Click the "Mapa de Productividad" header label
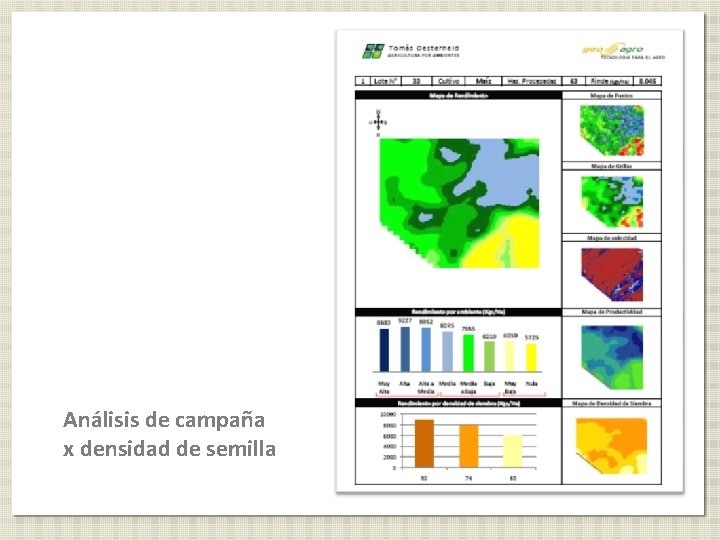Viewport: 720px width, 540px height. click(612, 312)
